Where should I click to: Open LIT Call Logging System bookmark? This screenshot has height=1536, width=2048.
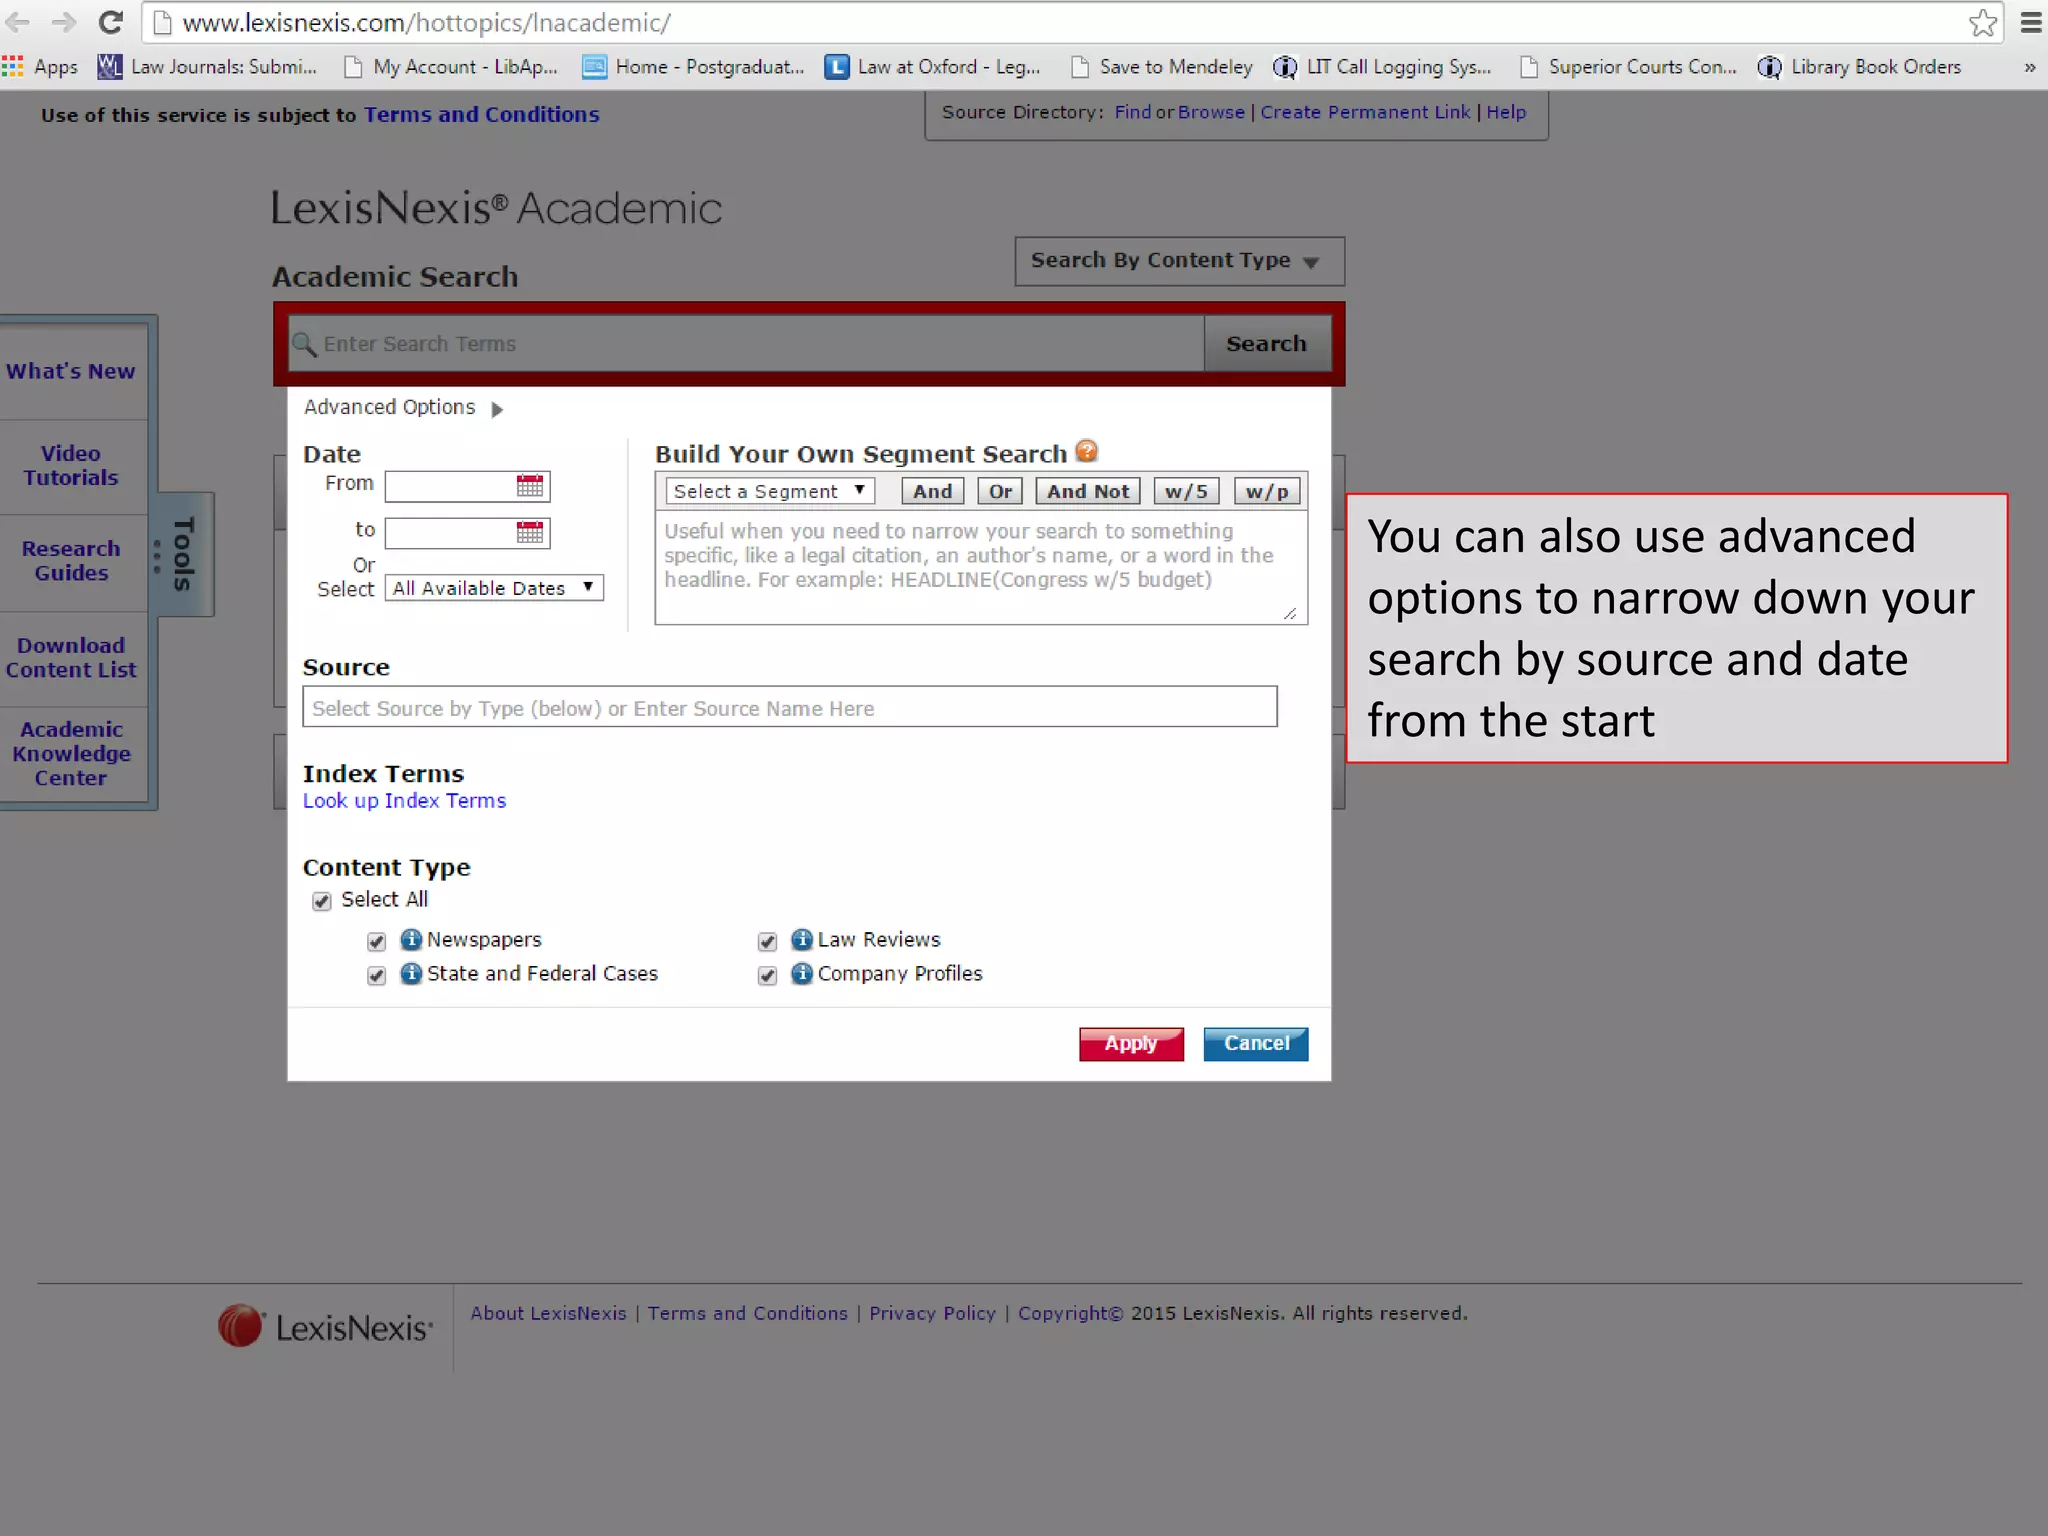tap(1382, 67)
